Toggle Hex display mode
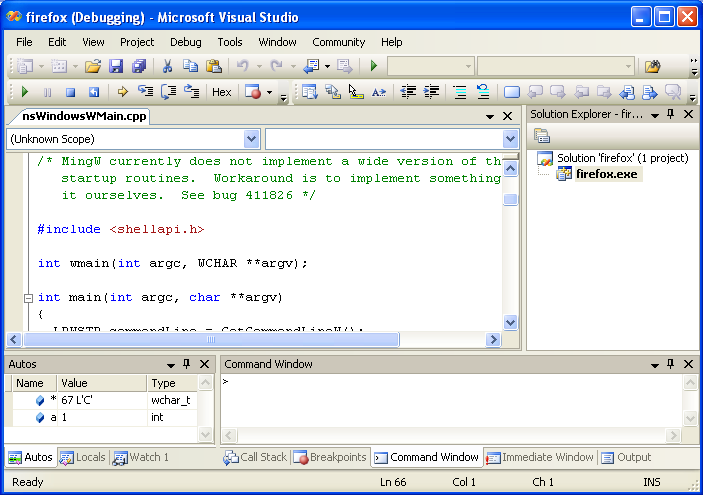703x495 pixels. tap(221, 92)
